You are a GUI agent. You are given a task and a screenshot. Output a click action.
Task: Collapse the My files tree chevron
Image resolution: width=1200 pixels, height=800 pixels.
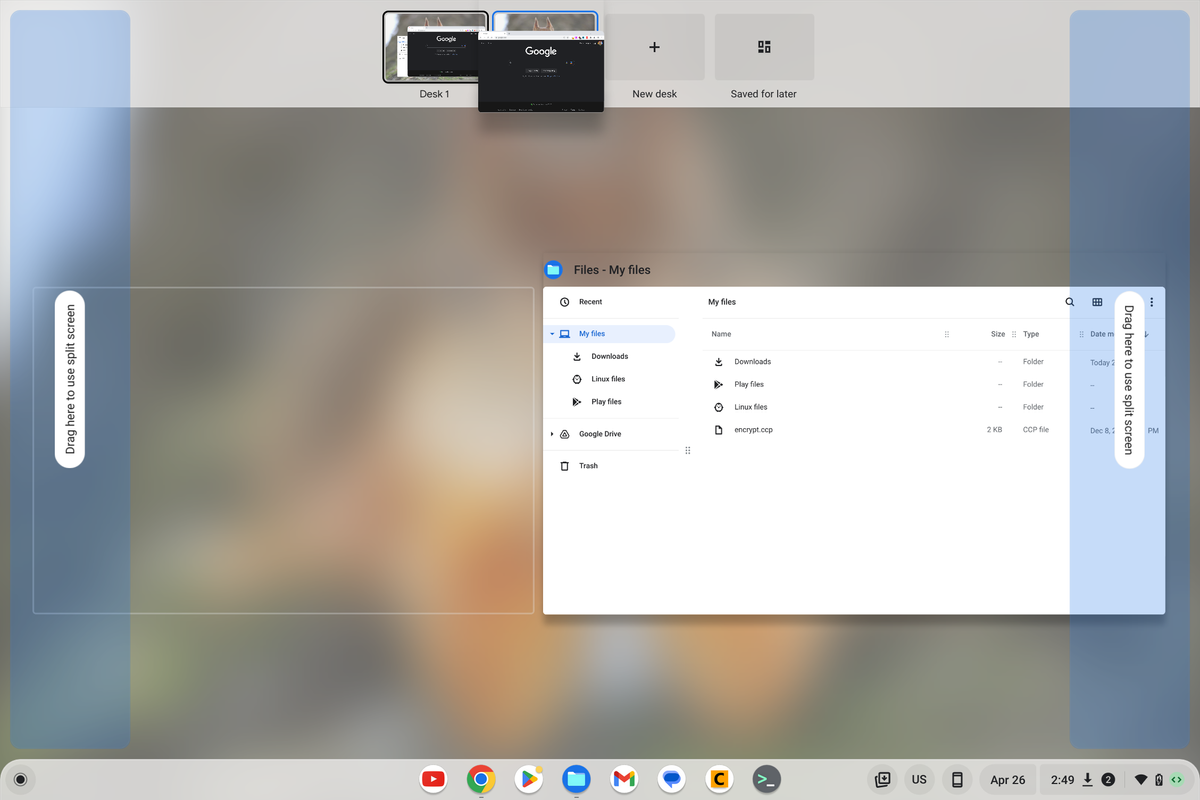[x=552, y=333]
